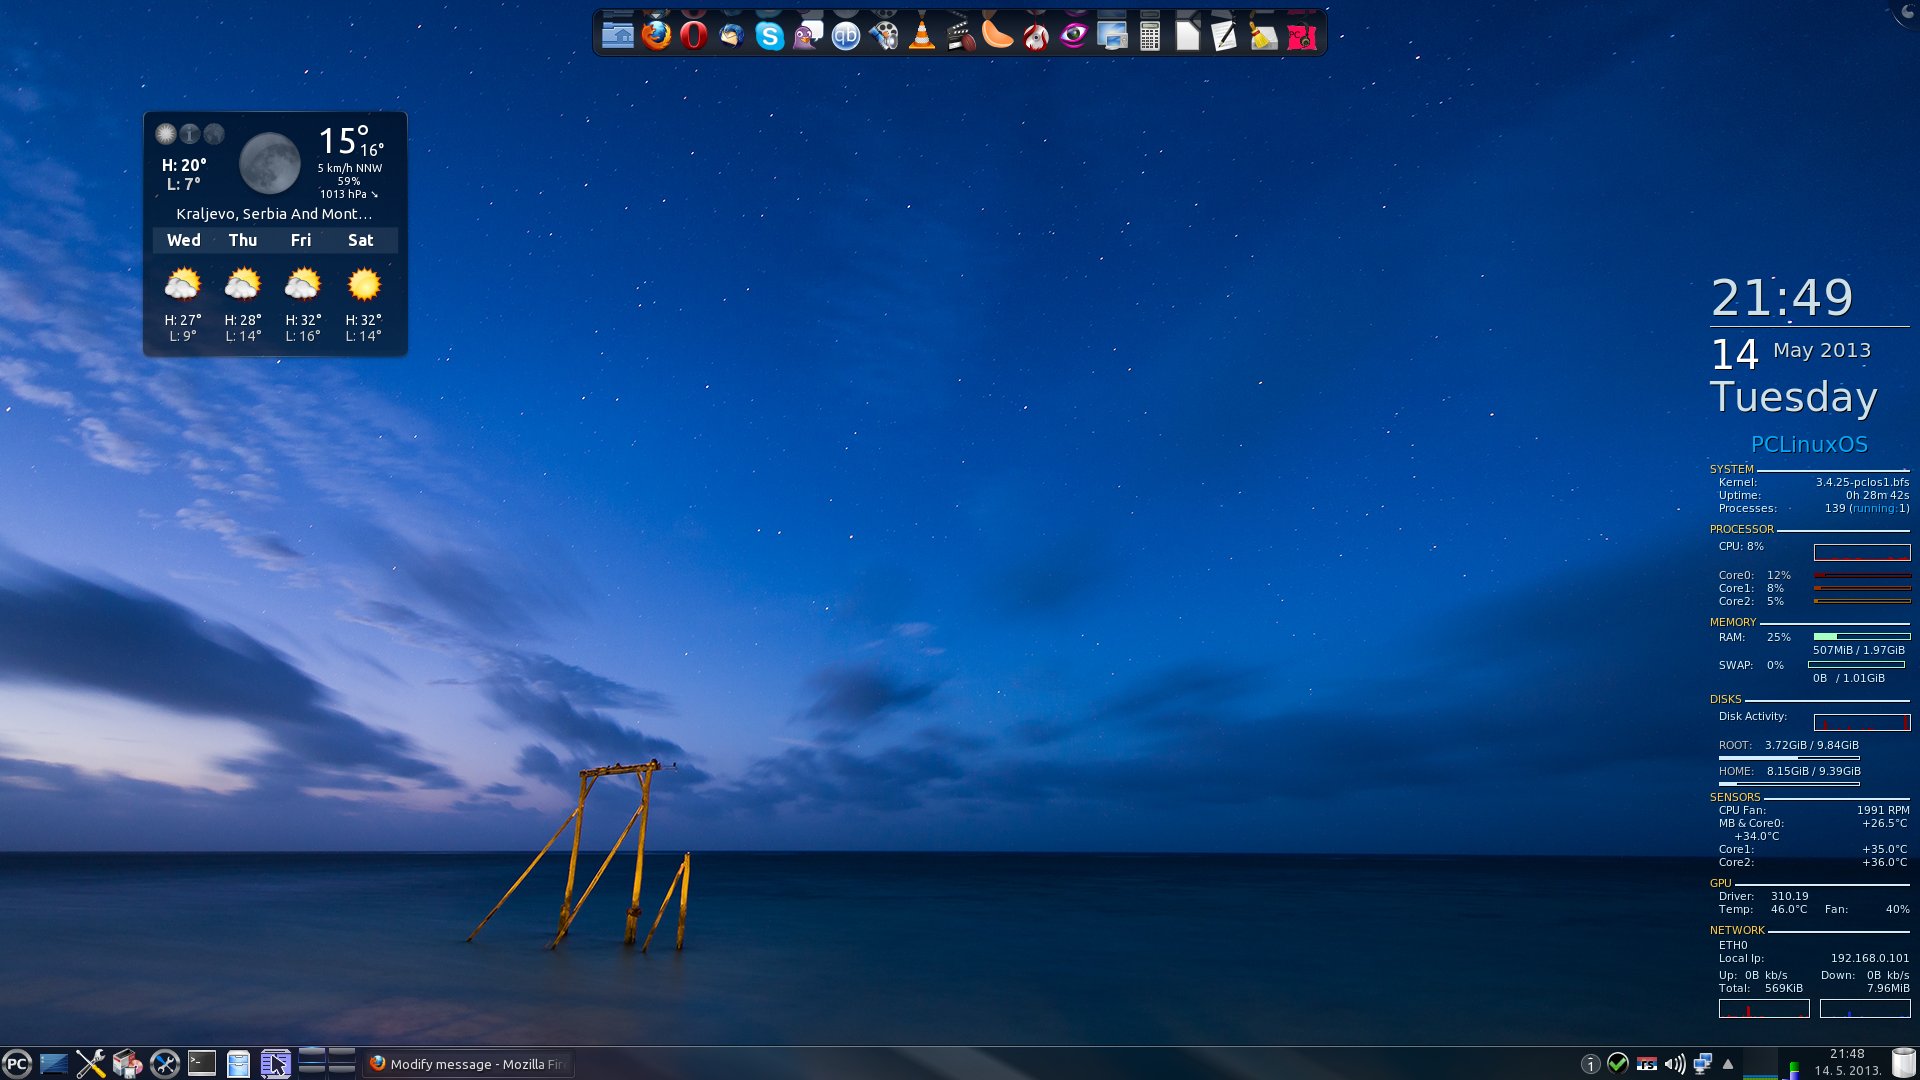
Task: Expand hidden system tray icons arrow
Action: click(x=1728, y=1064)
